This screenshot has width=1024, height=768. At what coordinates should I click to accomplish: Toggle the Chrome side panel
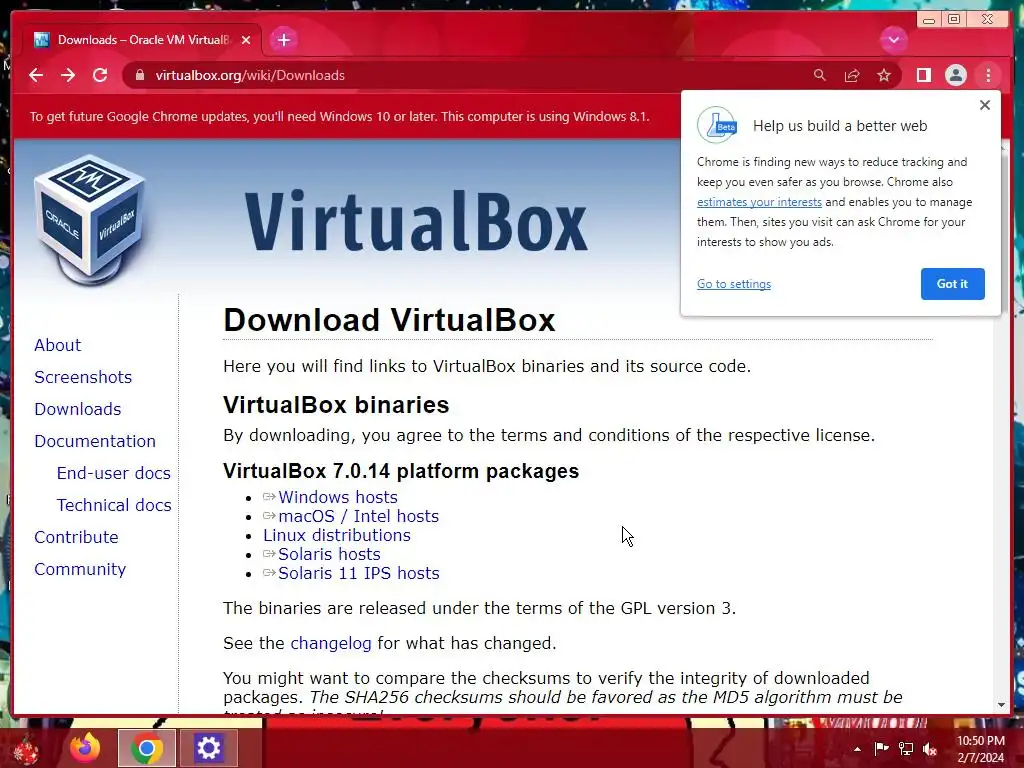923,75
